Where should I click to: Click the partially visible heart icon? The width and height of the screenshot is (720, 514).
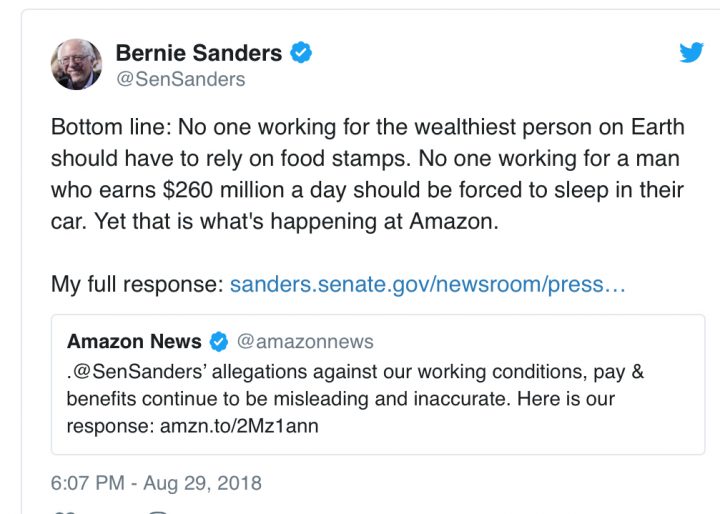click(63, 511)
